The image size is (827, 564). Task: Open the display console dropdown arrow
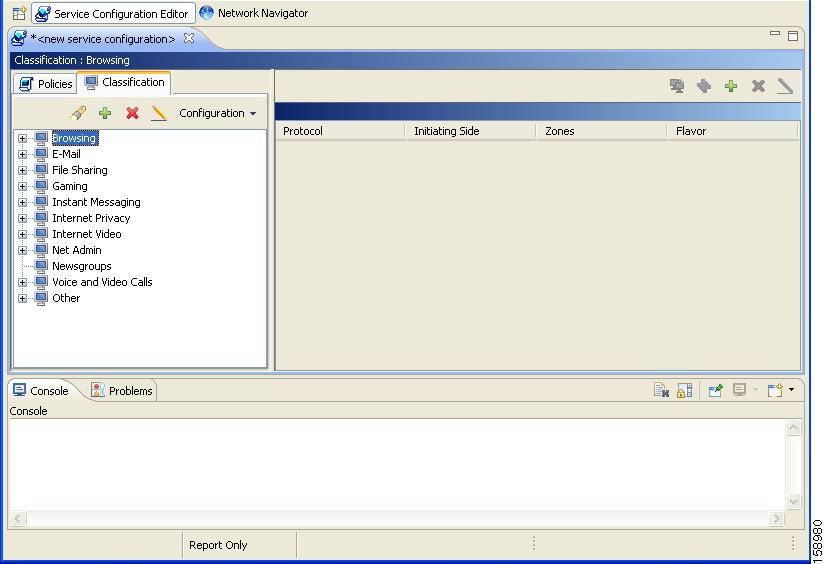[755, 390]
